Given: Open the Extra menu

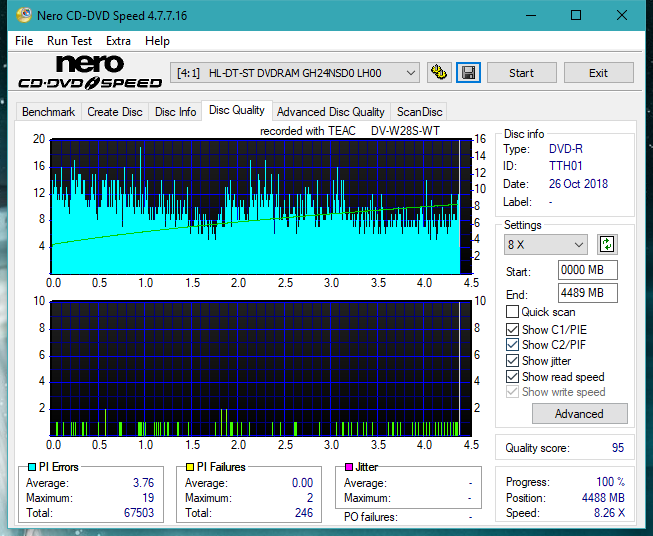Looking at the screenshot, I should (x=118, y=41).
